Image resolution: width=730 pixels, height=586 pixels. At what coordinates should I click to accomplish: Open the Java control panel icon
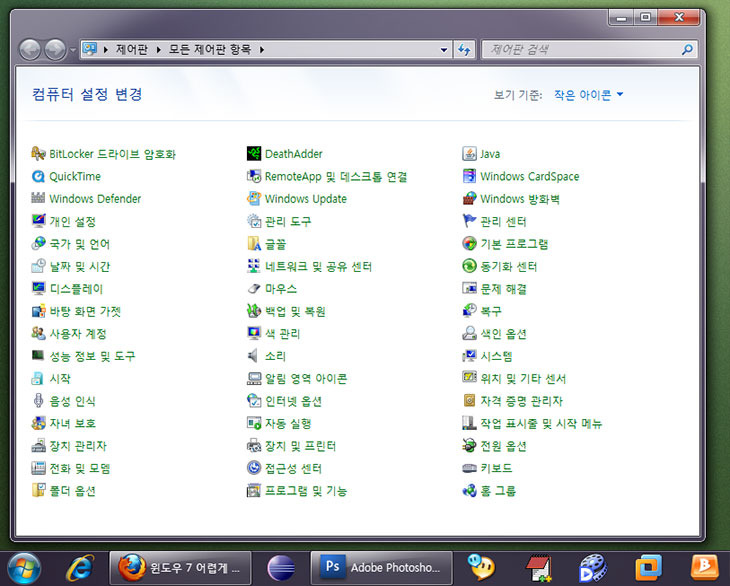coord(469,154)
